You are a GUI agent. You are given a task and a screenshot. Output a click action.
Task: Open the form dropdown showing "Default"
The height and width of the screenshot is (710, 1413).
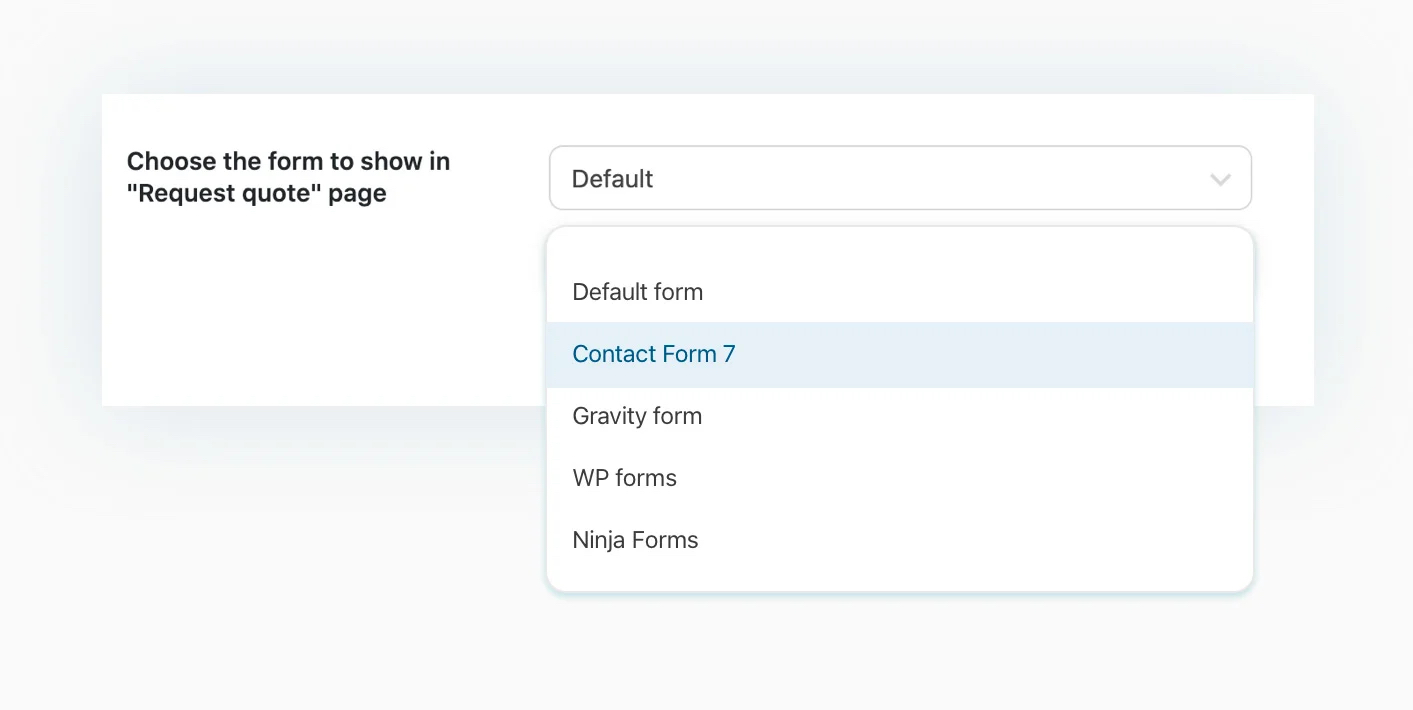point(899,179)
